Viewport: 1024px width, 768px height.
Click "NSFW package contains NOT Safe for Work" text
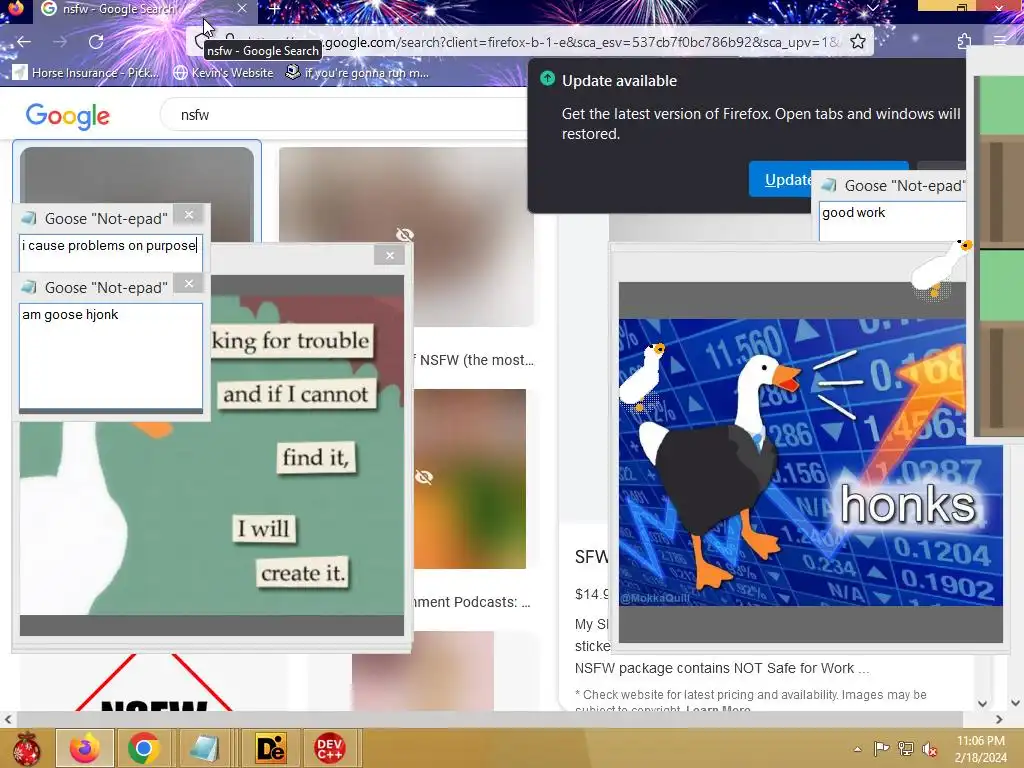coord(721,668)
